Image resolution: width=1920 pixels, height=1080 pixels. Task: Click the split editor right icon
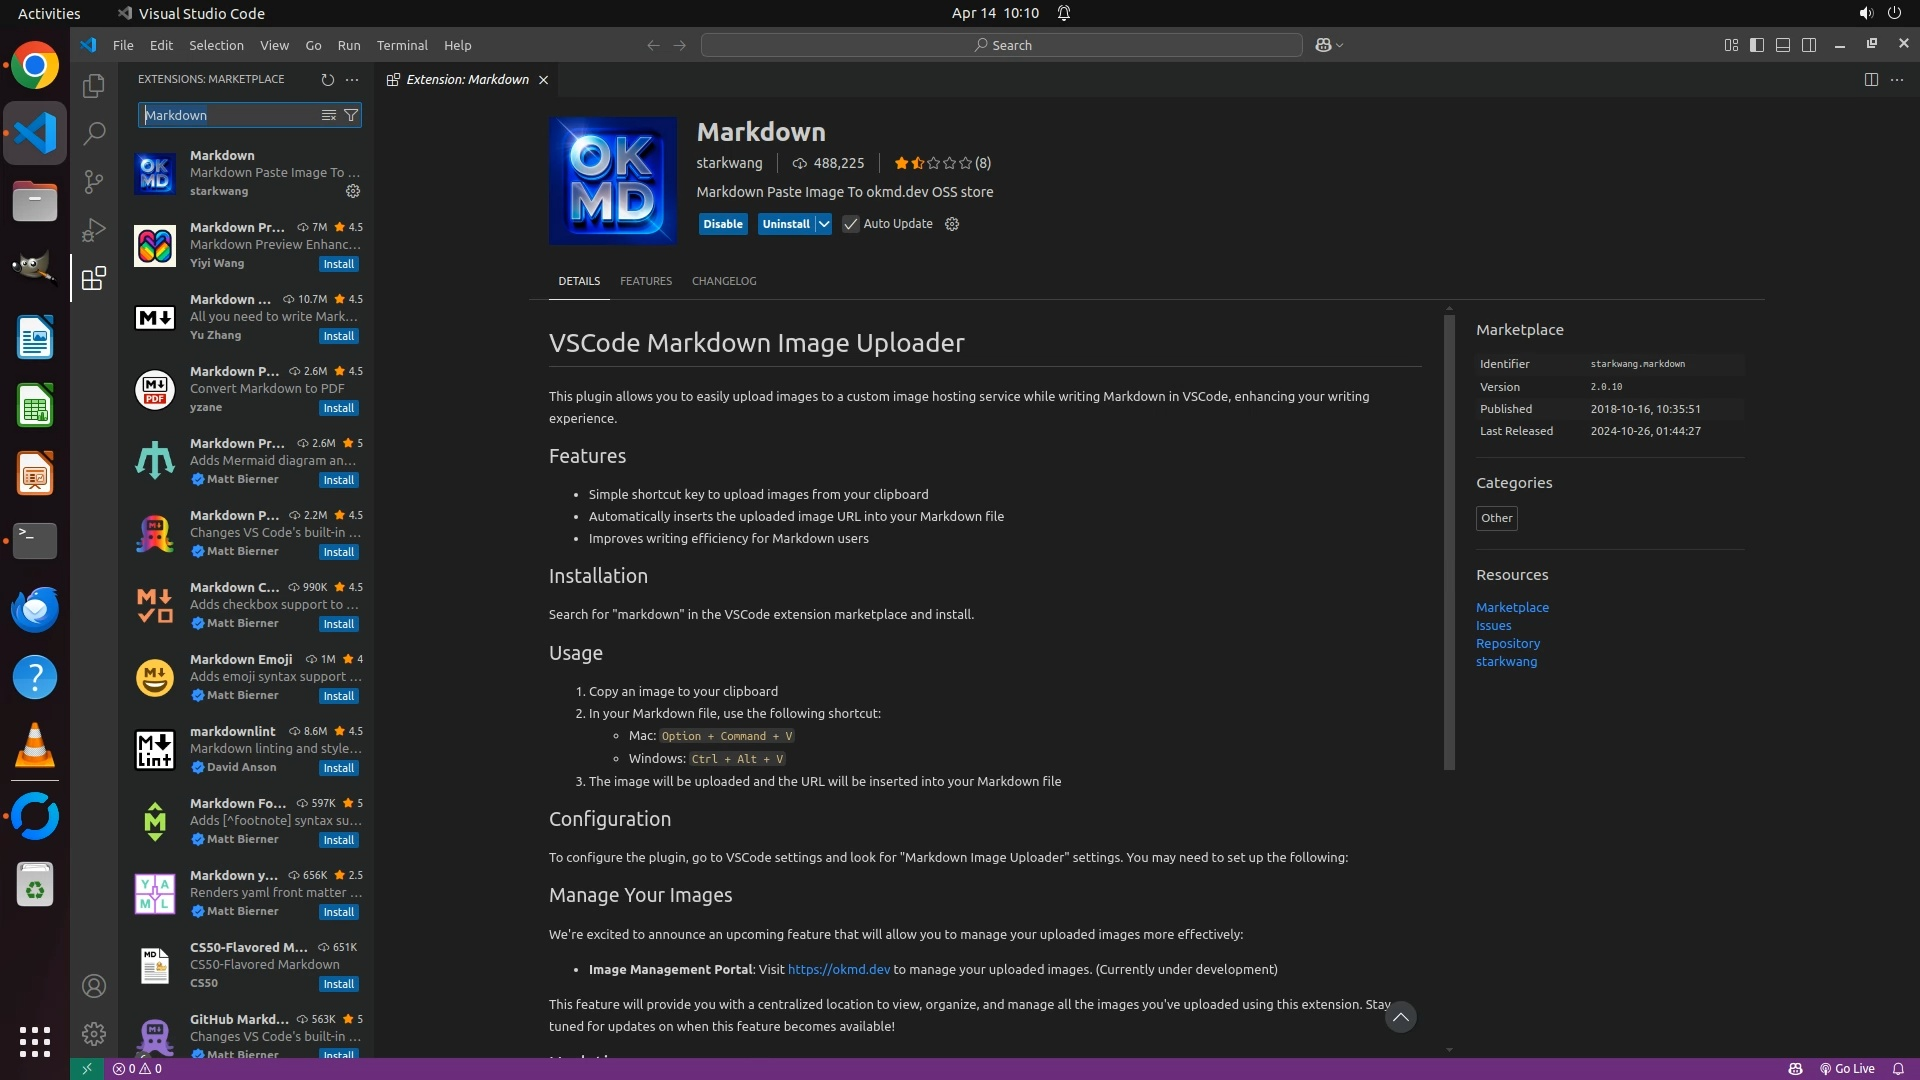click(x=1870, y=79)
